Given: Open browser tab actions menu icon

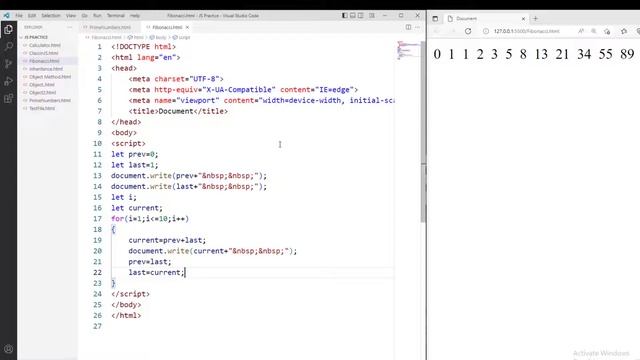Looking at the screenshot, I should pos(435,18).
